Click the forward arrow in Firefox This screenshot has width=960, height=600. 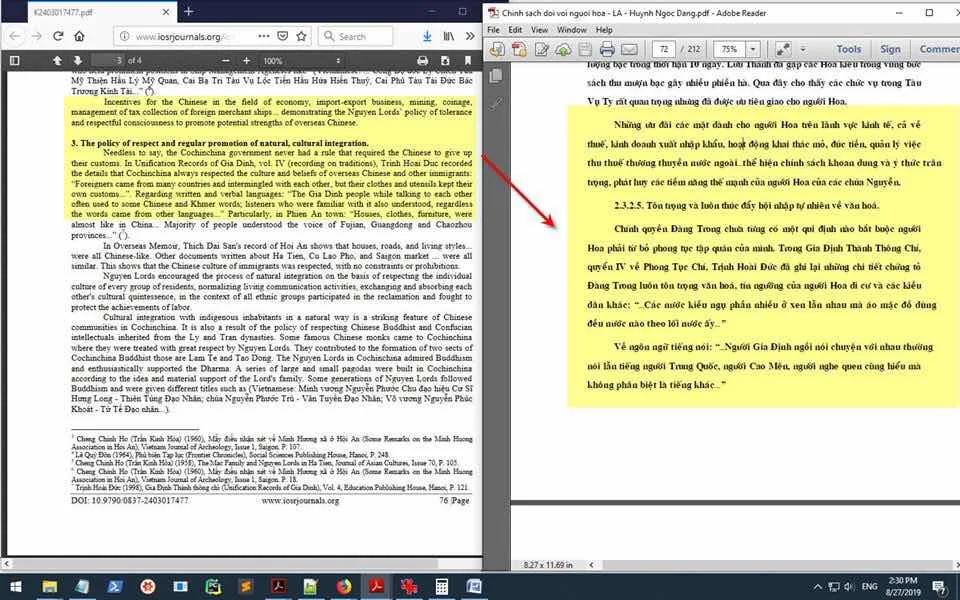(37, 36)
